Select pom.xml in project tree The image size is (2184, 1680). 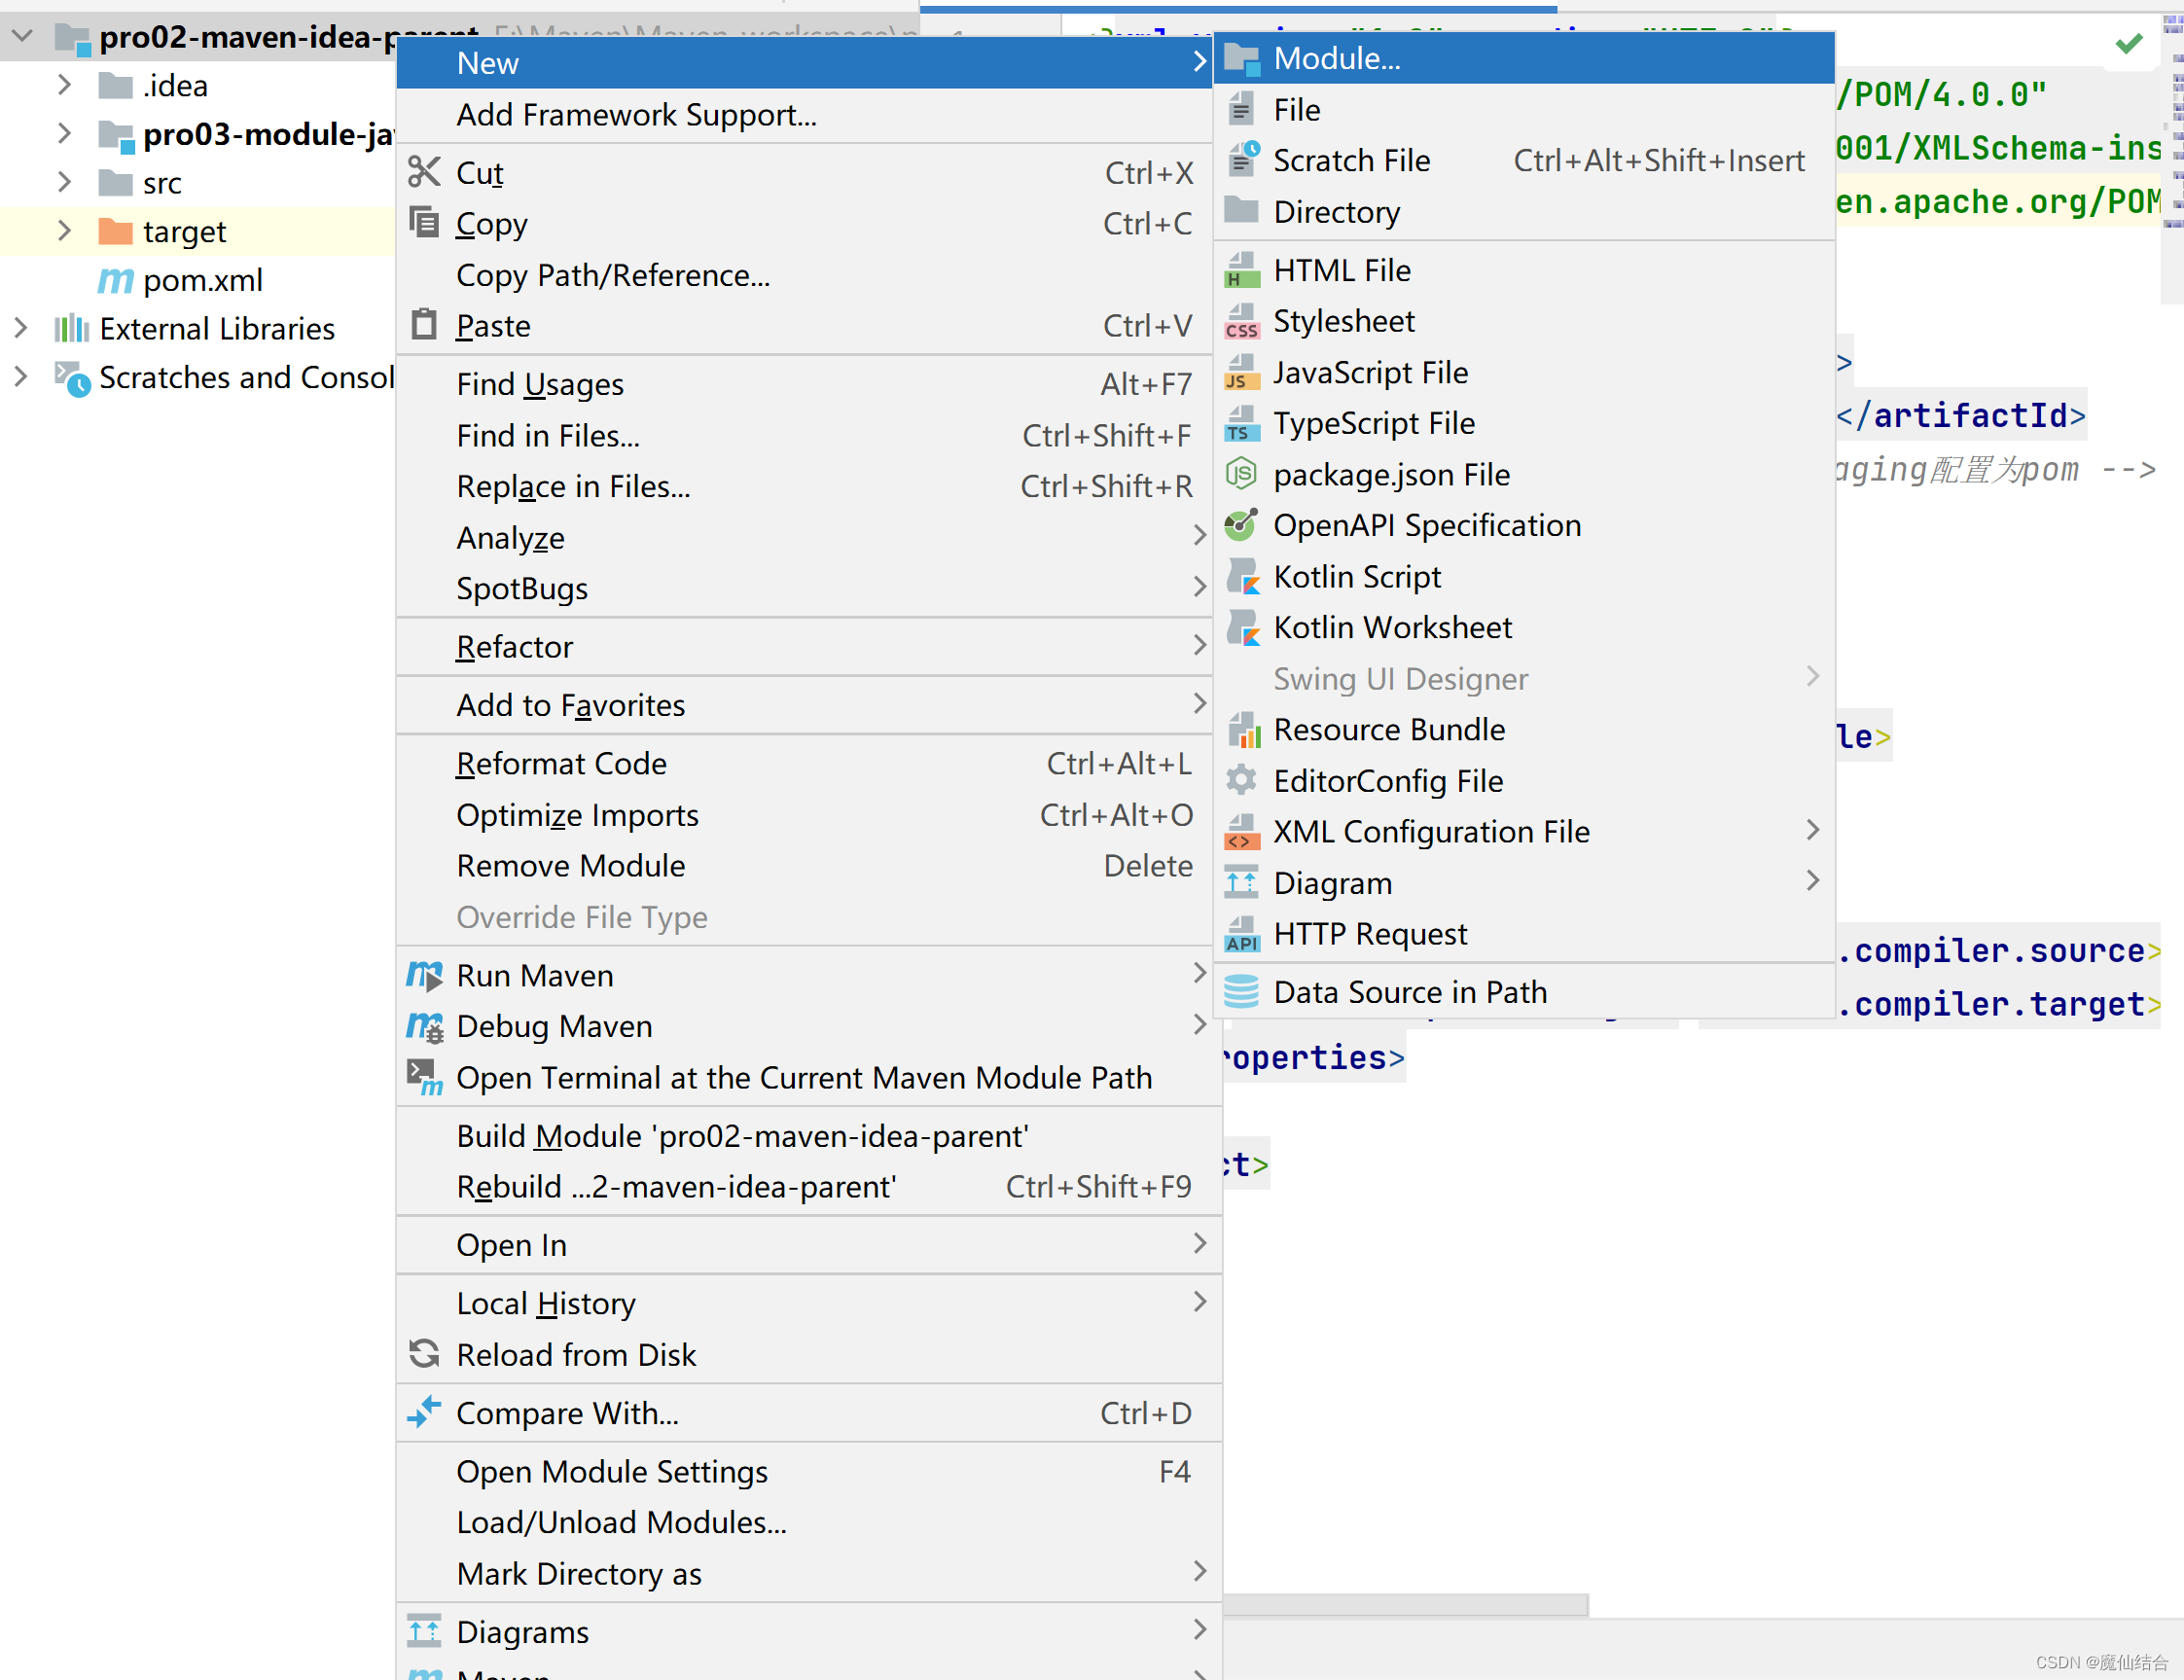[203, 280]
